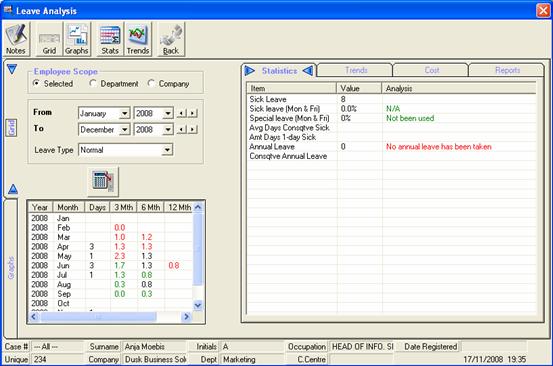The width and height of the screenshot is (553, 366).
Task: Click the Year column header
Action: [x=40, y=207]
